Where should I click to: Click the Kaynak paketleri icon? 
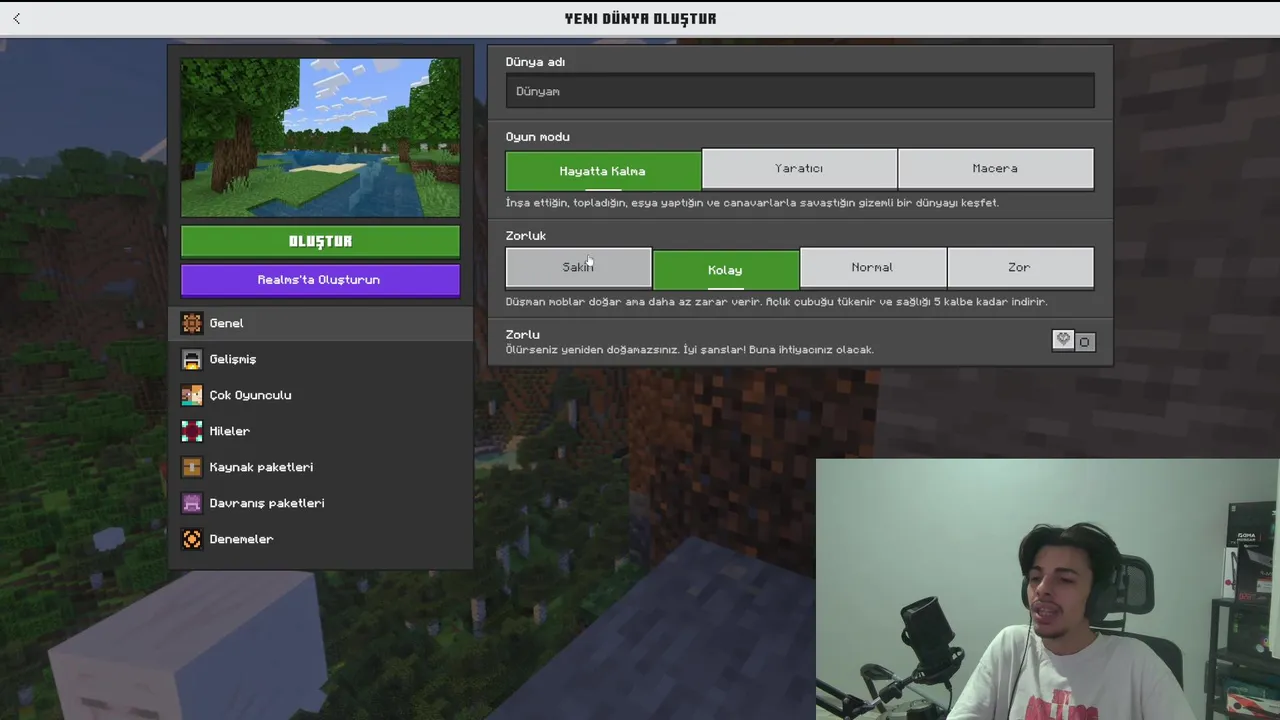click(192, 467)
